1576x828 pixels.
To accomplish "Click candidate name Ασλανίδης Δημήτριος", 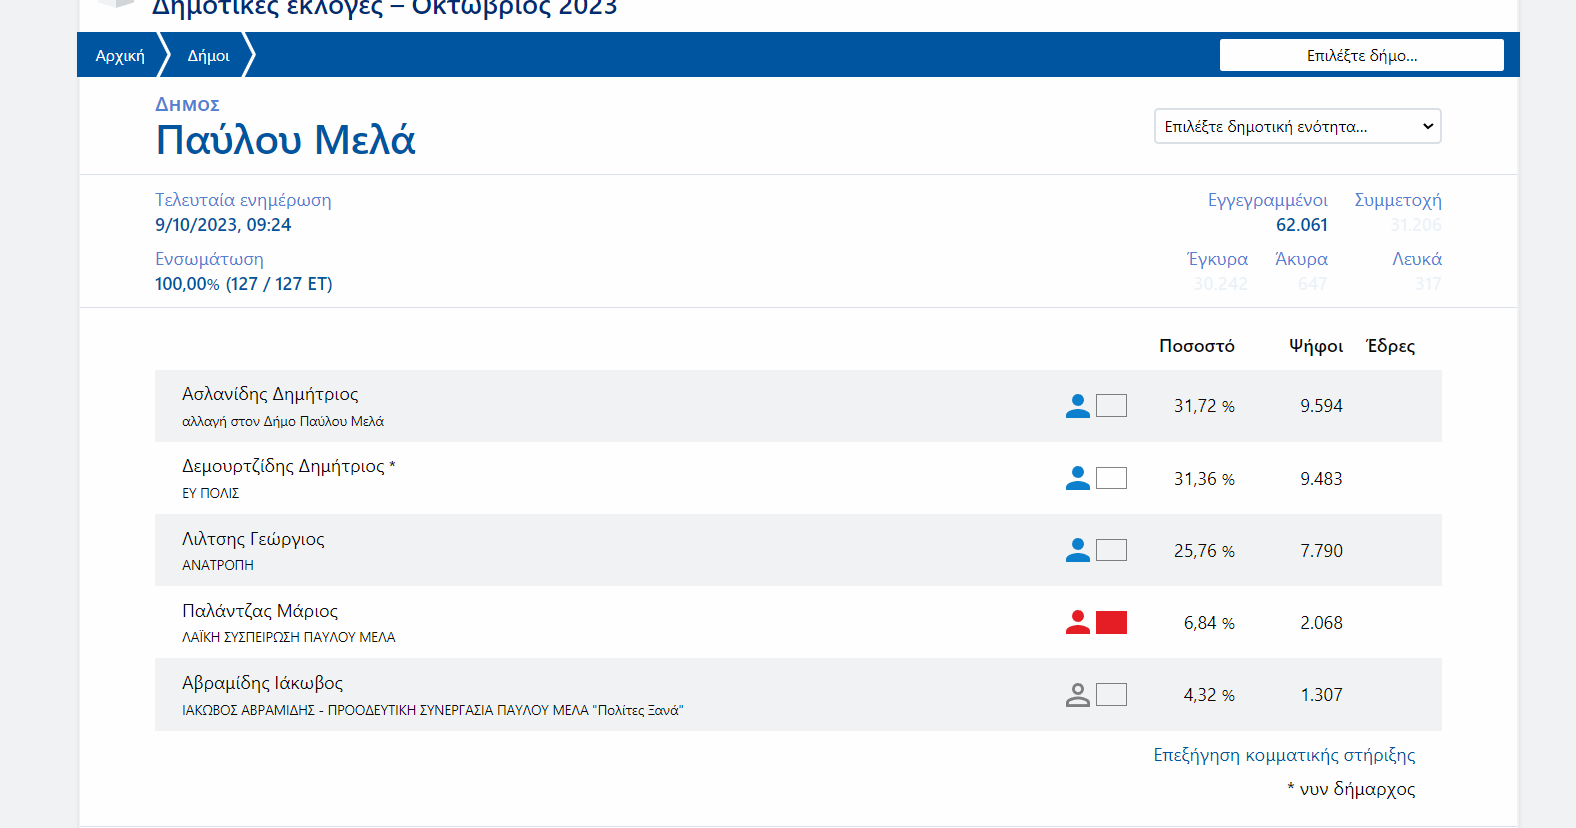I will 270,394.
